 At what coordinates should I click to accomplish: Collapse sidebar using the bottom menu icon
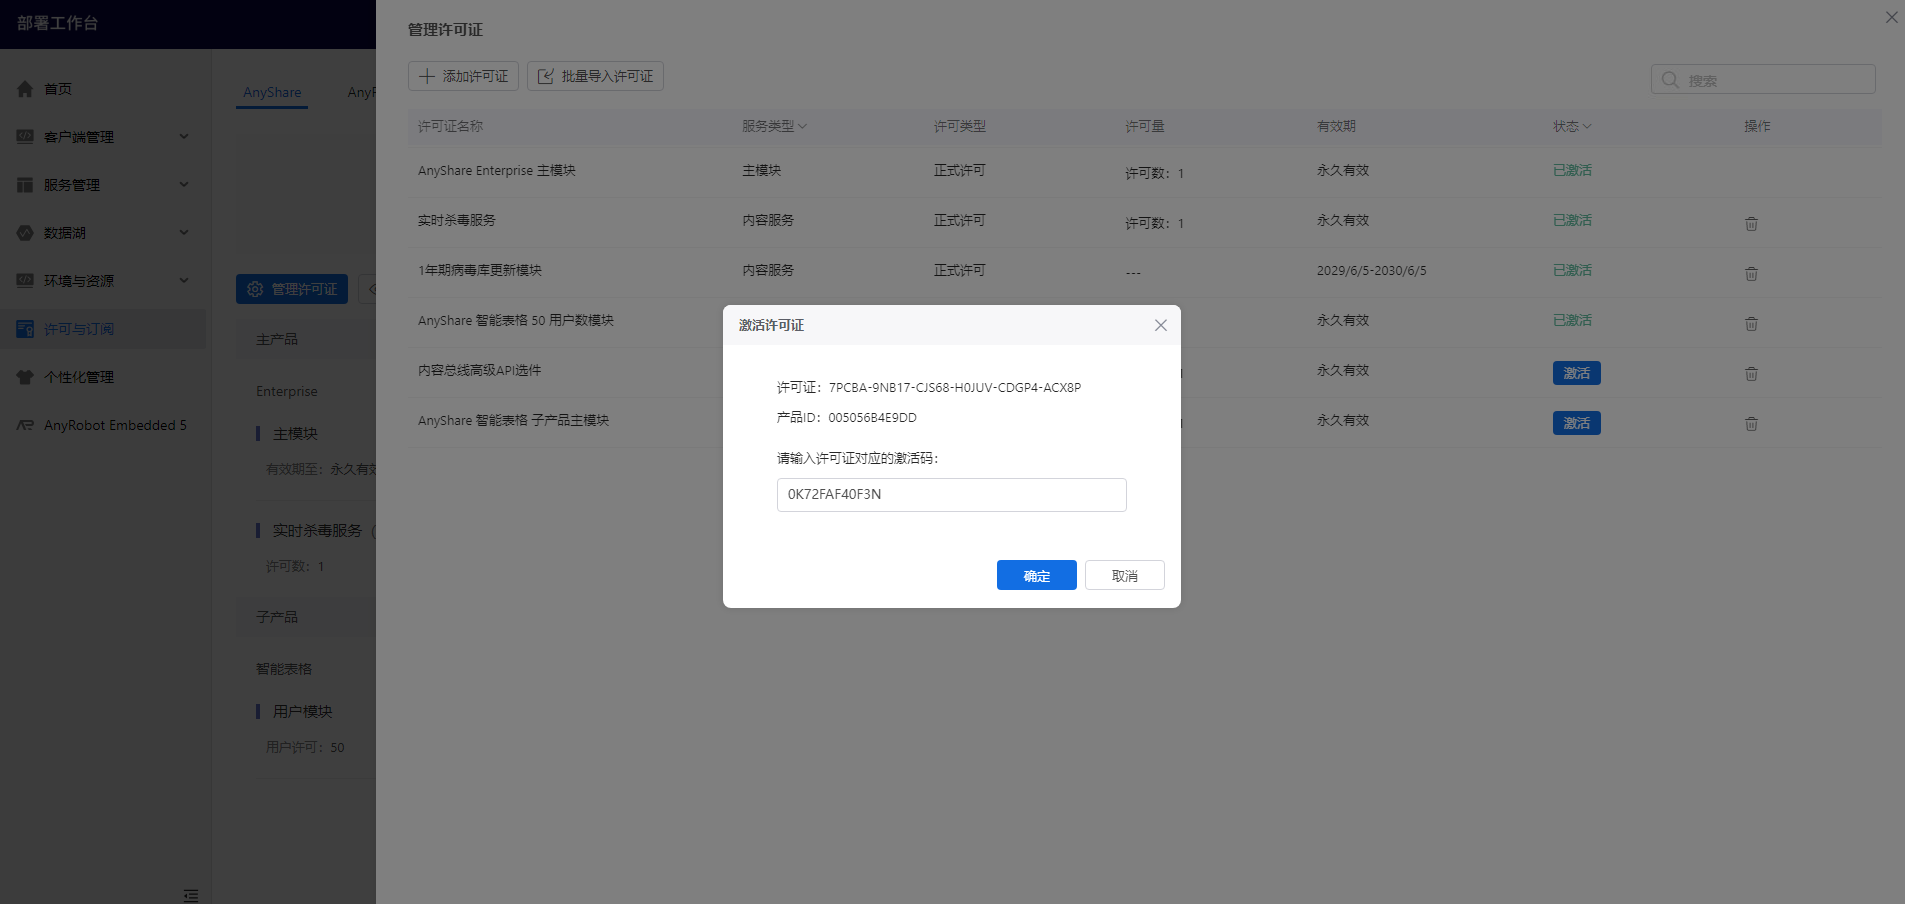tap(191, 895)
